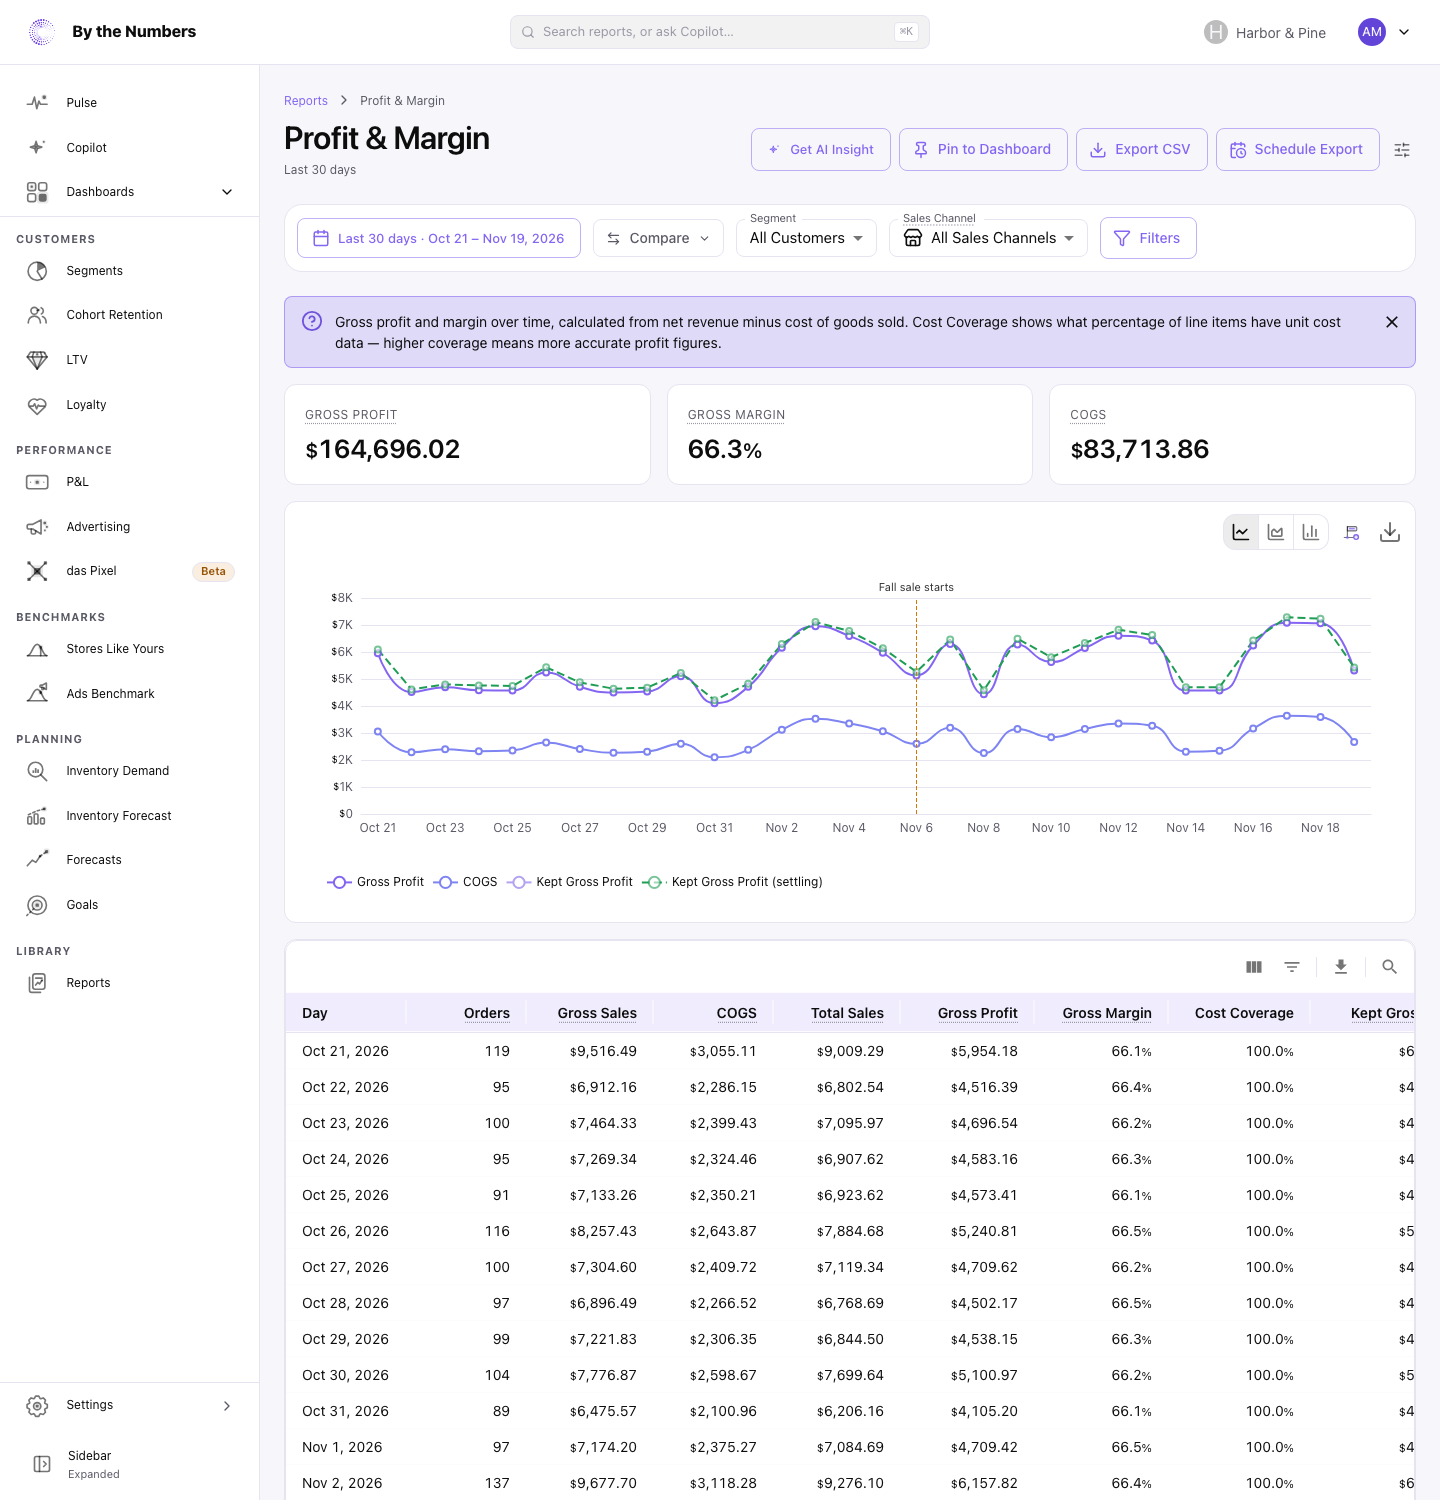Image resolution: width=1440 pixels, height=1500 pixels.
Task: Switch chart to line view icon
Action: click(1241, 532)
